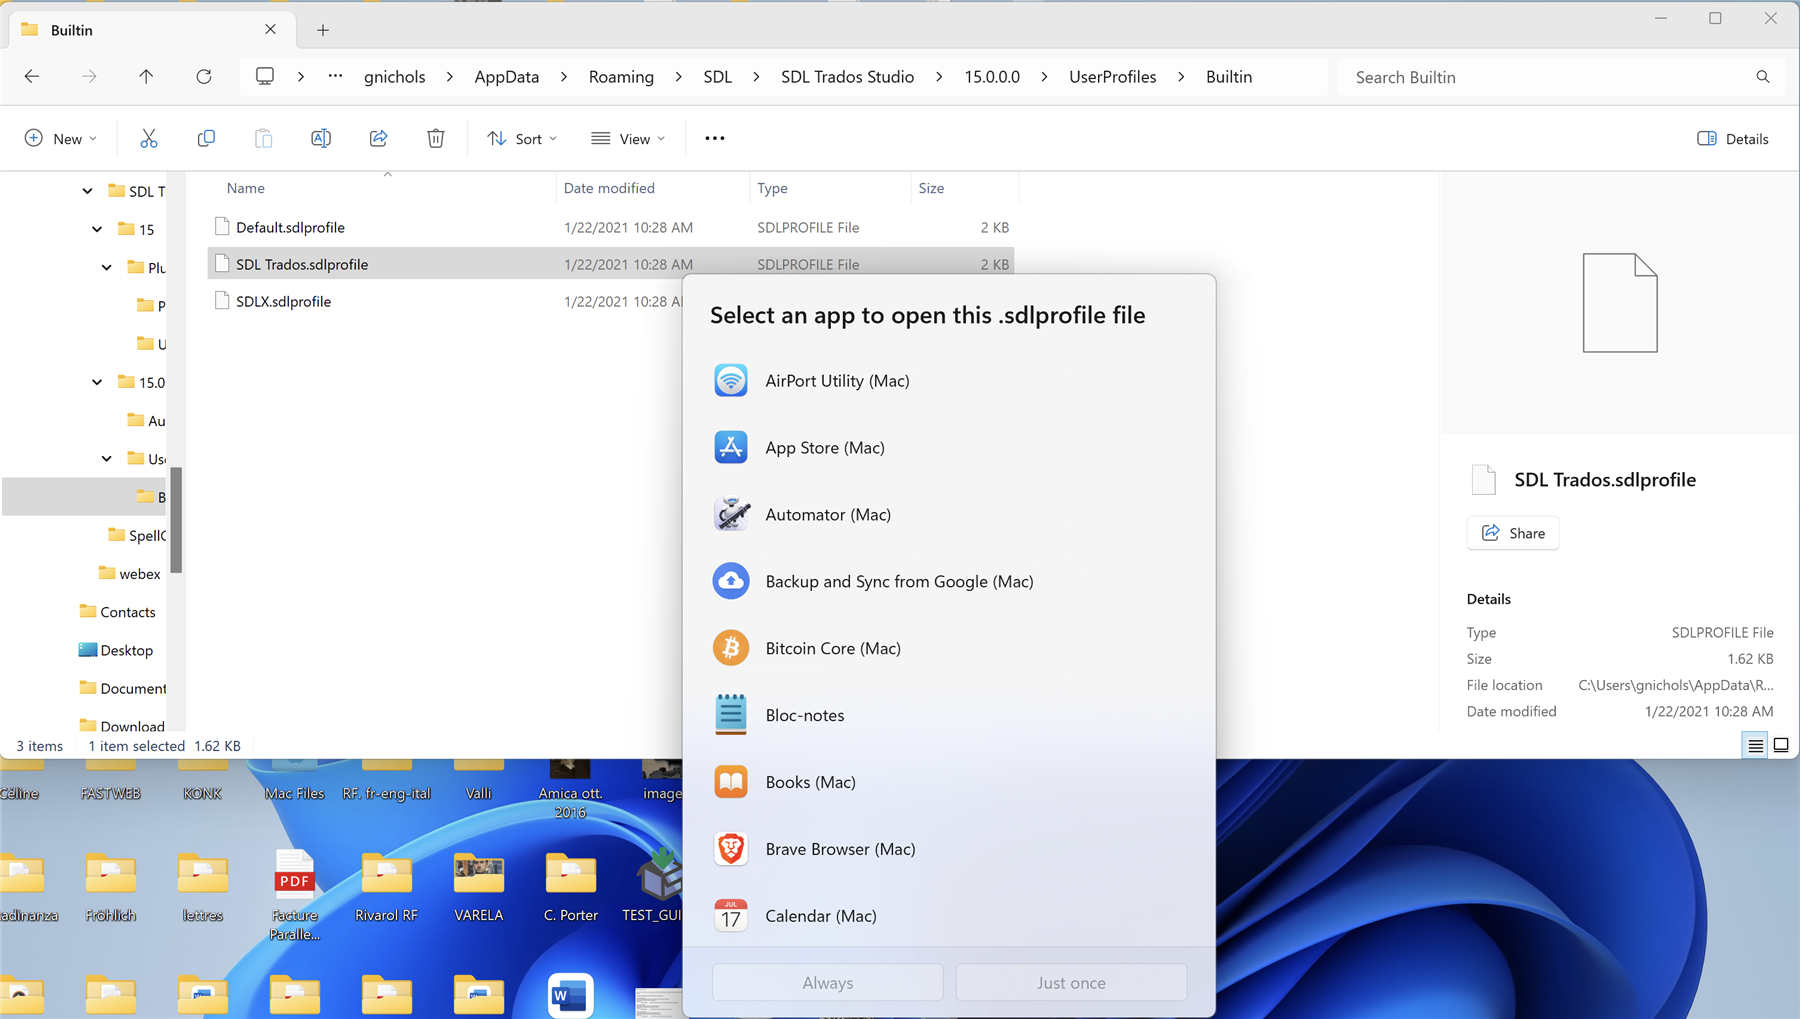
Task: Collapse the Plu tree folder
Action: 107,267
